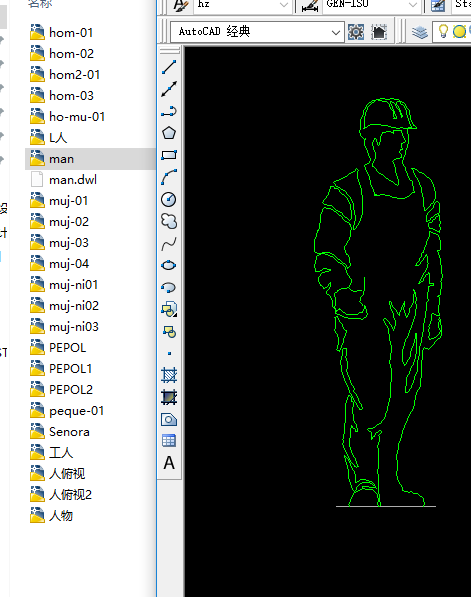
Task: Select the Spline draw tool
Action: pyautogui.click(x=169, y=244)
